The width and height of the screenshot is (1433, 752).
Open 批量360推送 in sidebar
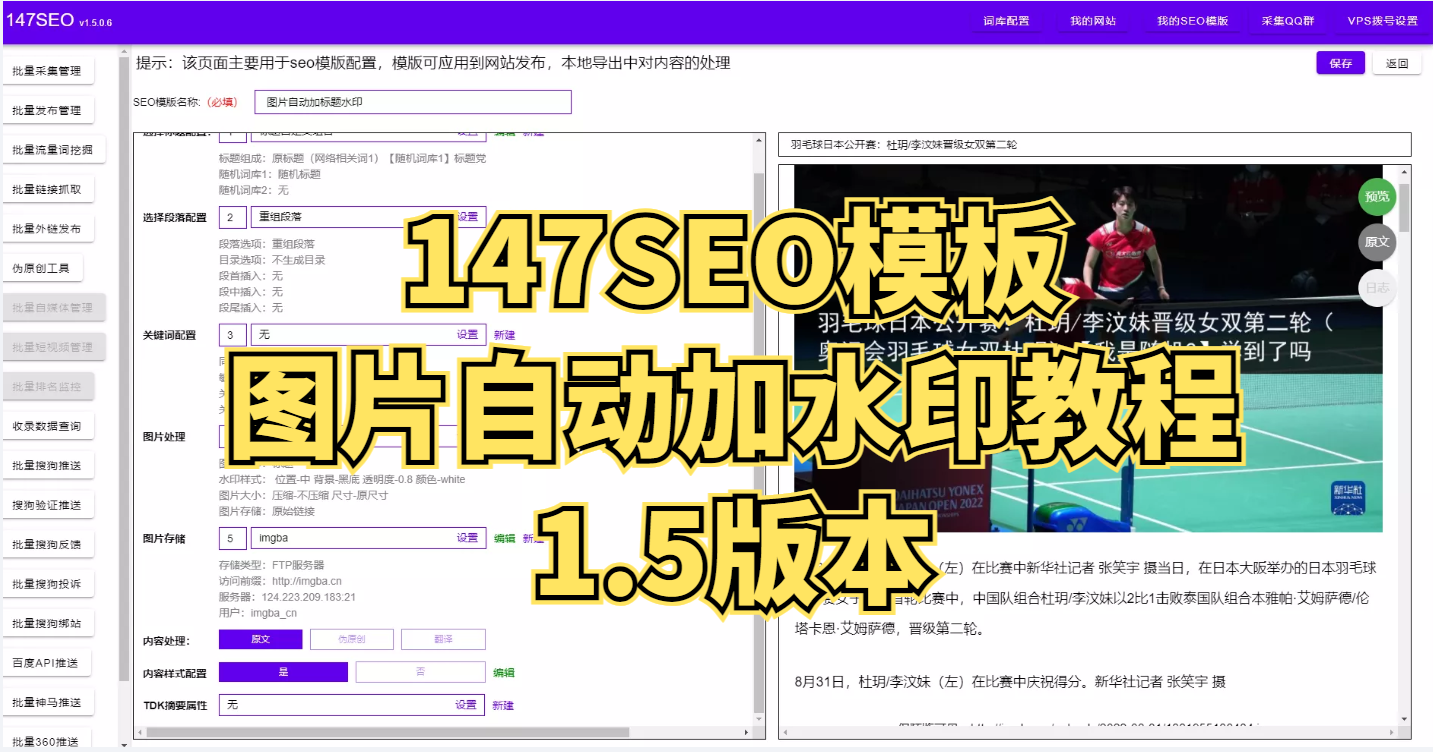click(x=47, y=740)
